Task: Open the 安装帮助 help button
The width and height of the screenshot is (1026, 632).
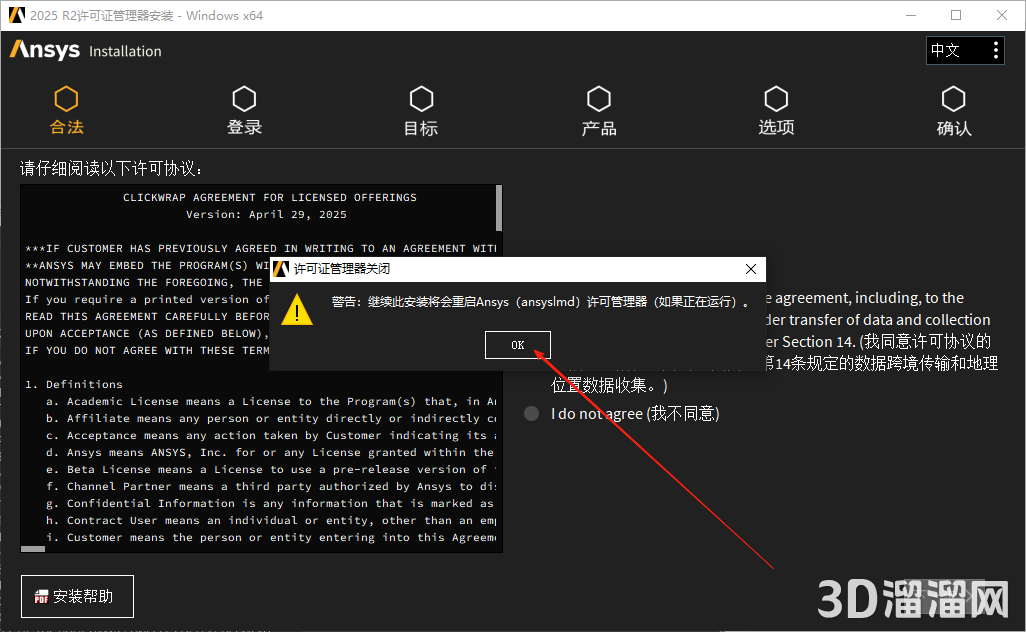Action: coord(77,597)
